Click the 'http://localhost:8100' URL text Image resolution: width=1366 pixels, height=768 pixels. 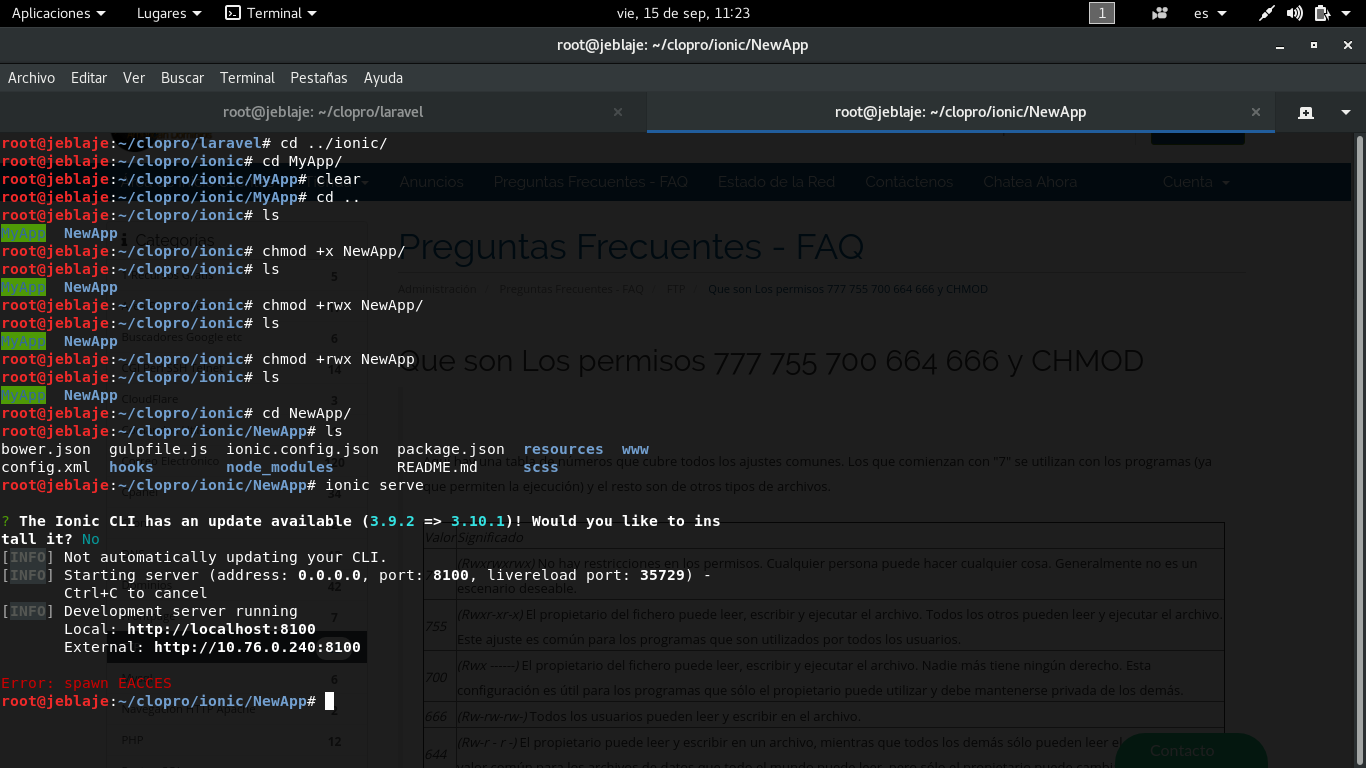point(221,629)
